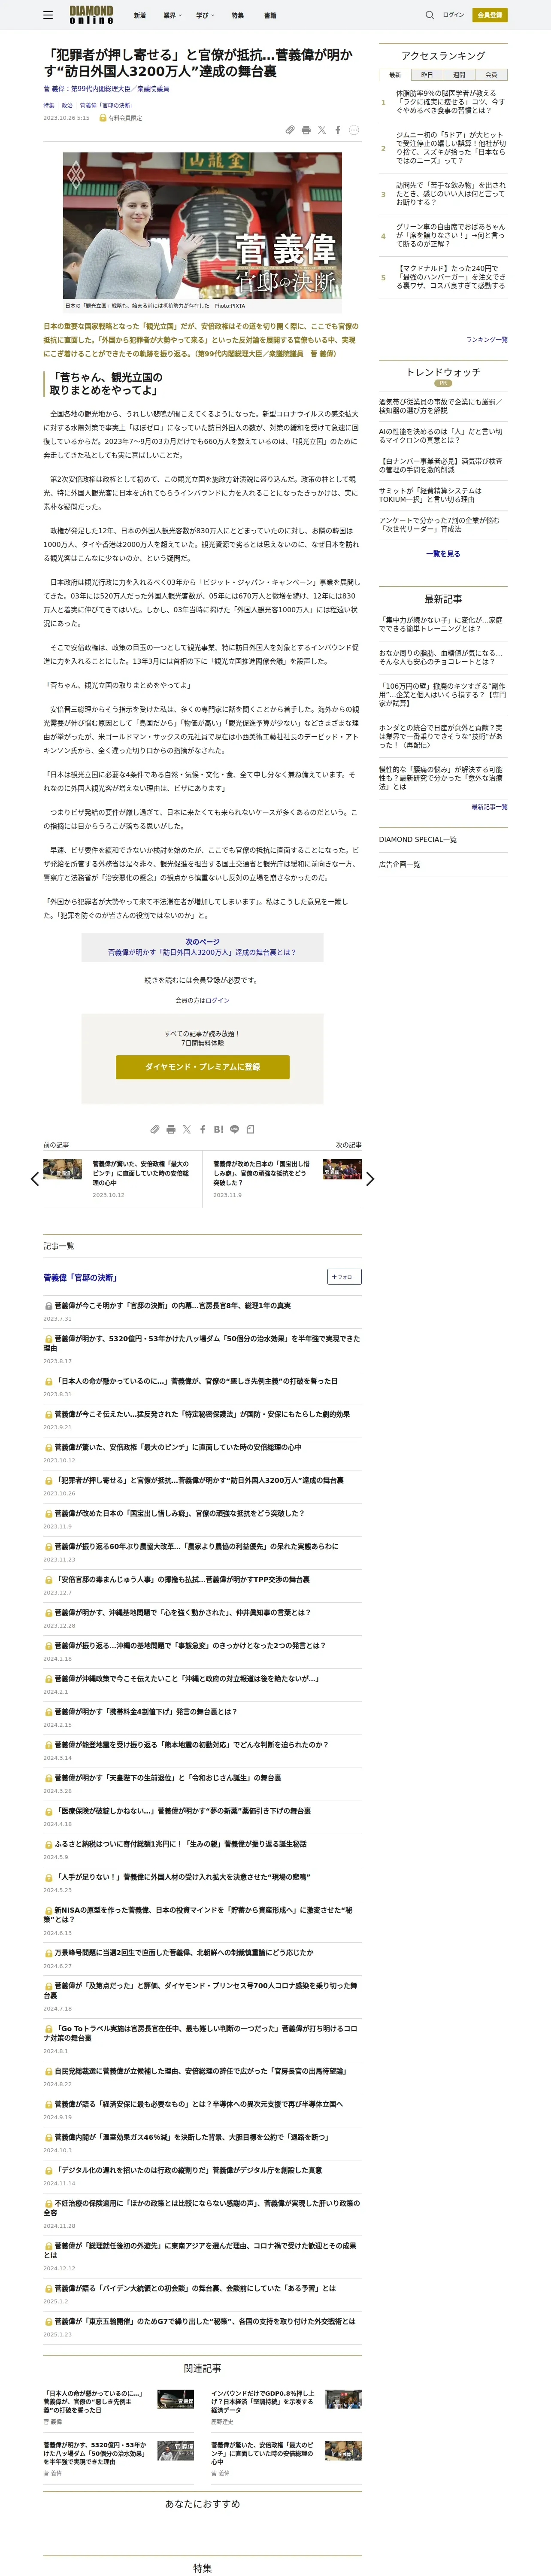Go to next article with right arrow

coord(370,1179)
